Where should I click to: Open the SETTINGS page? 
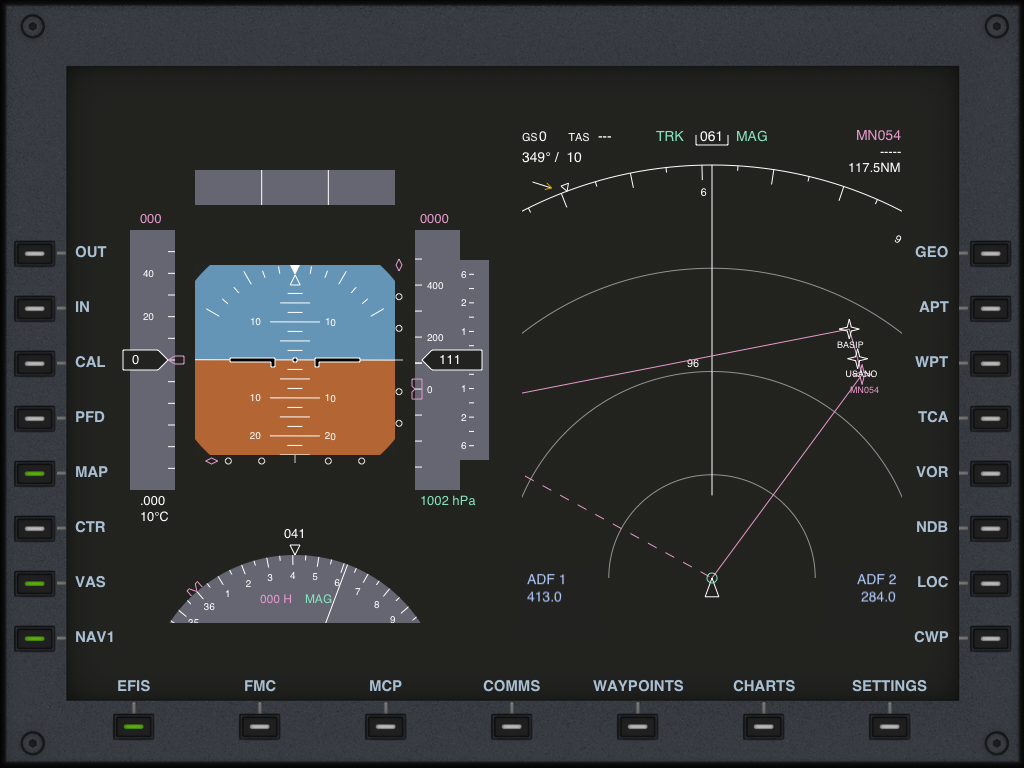[889, 726]
